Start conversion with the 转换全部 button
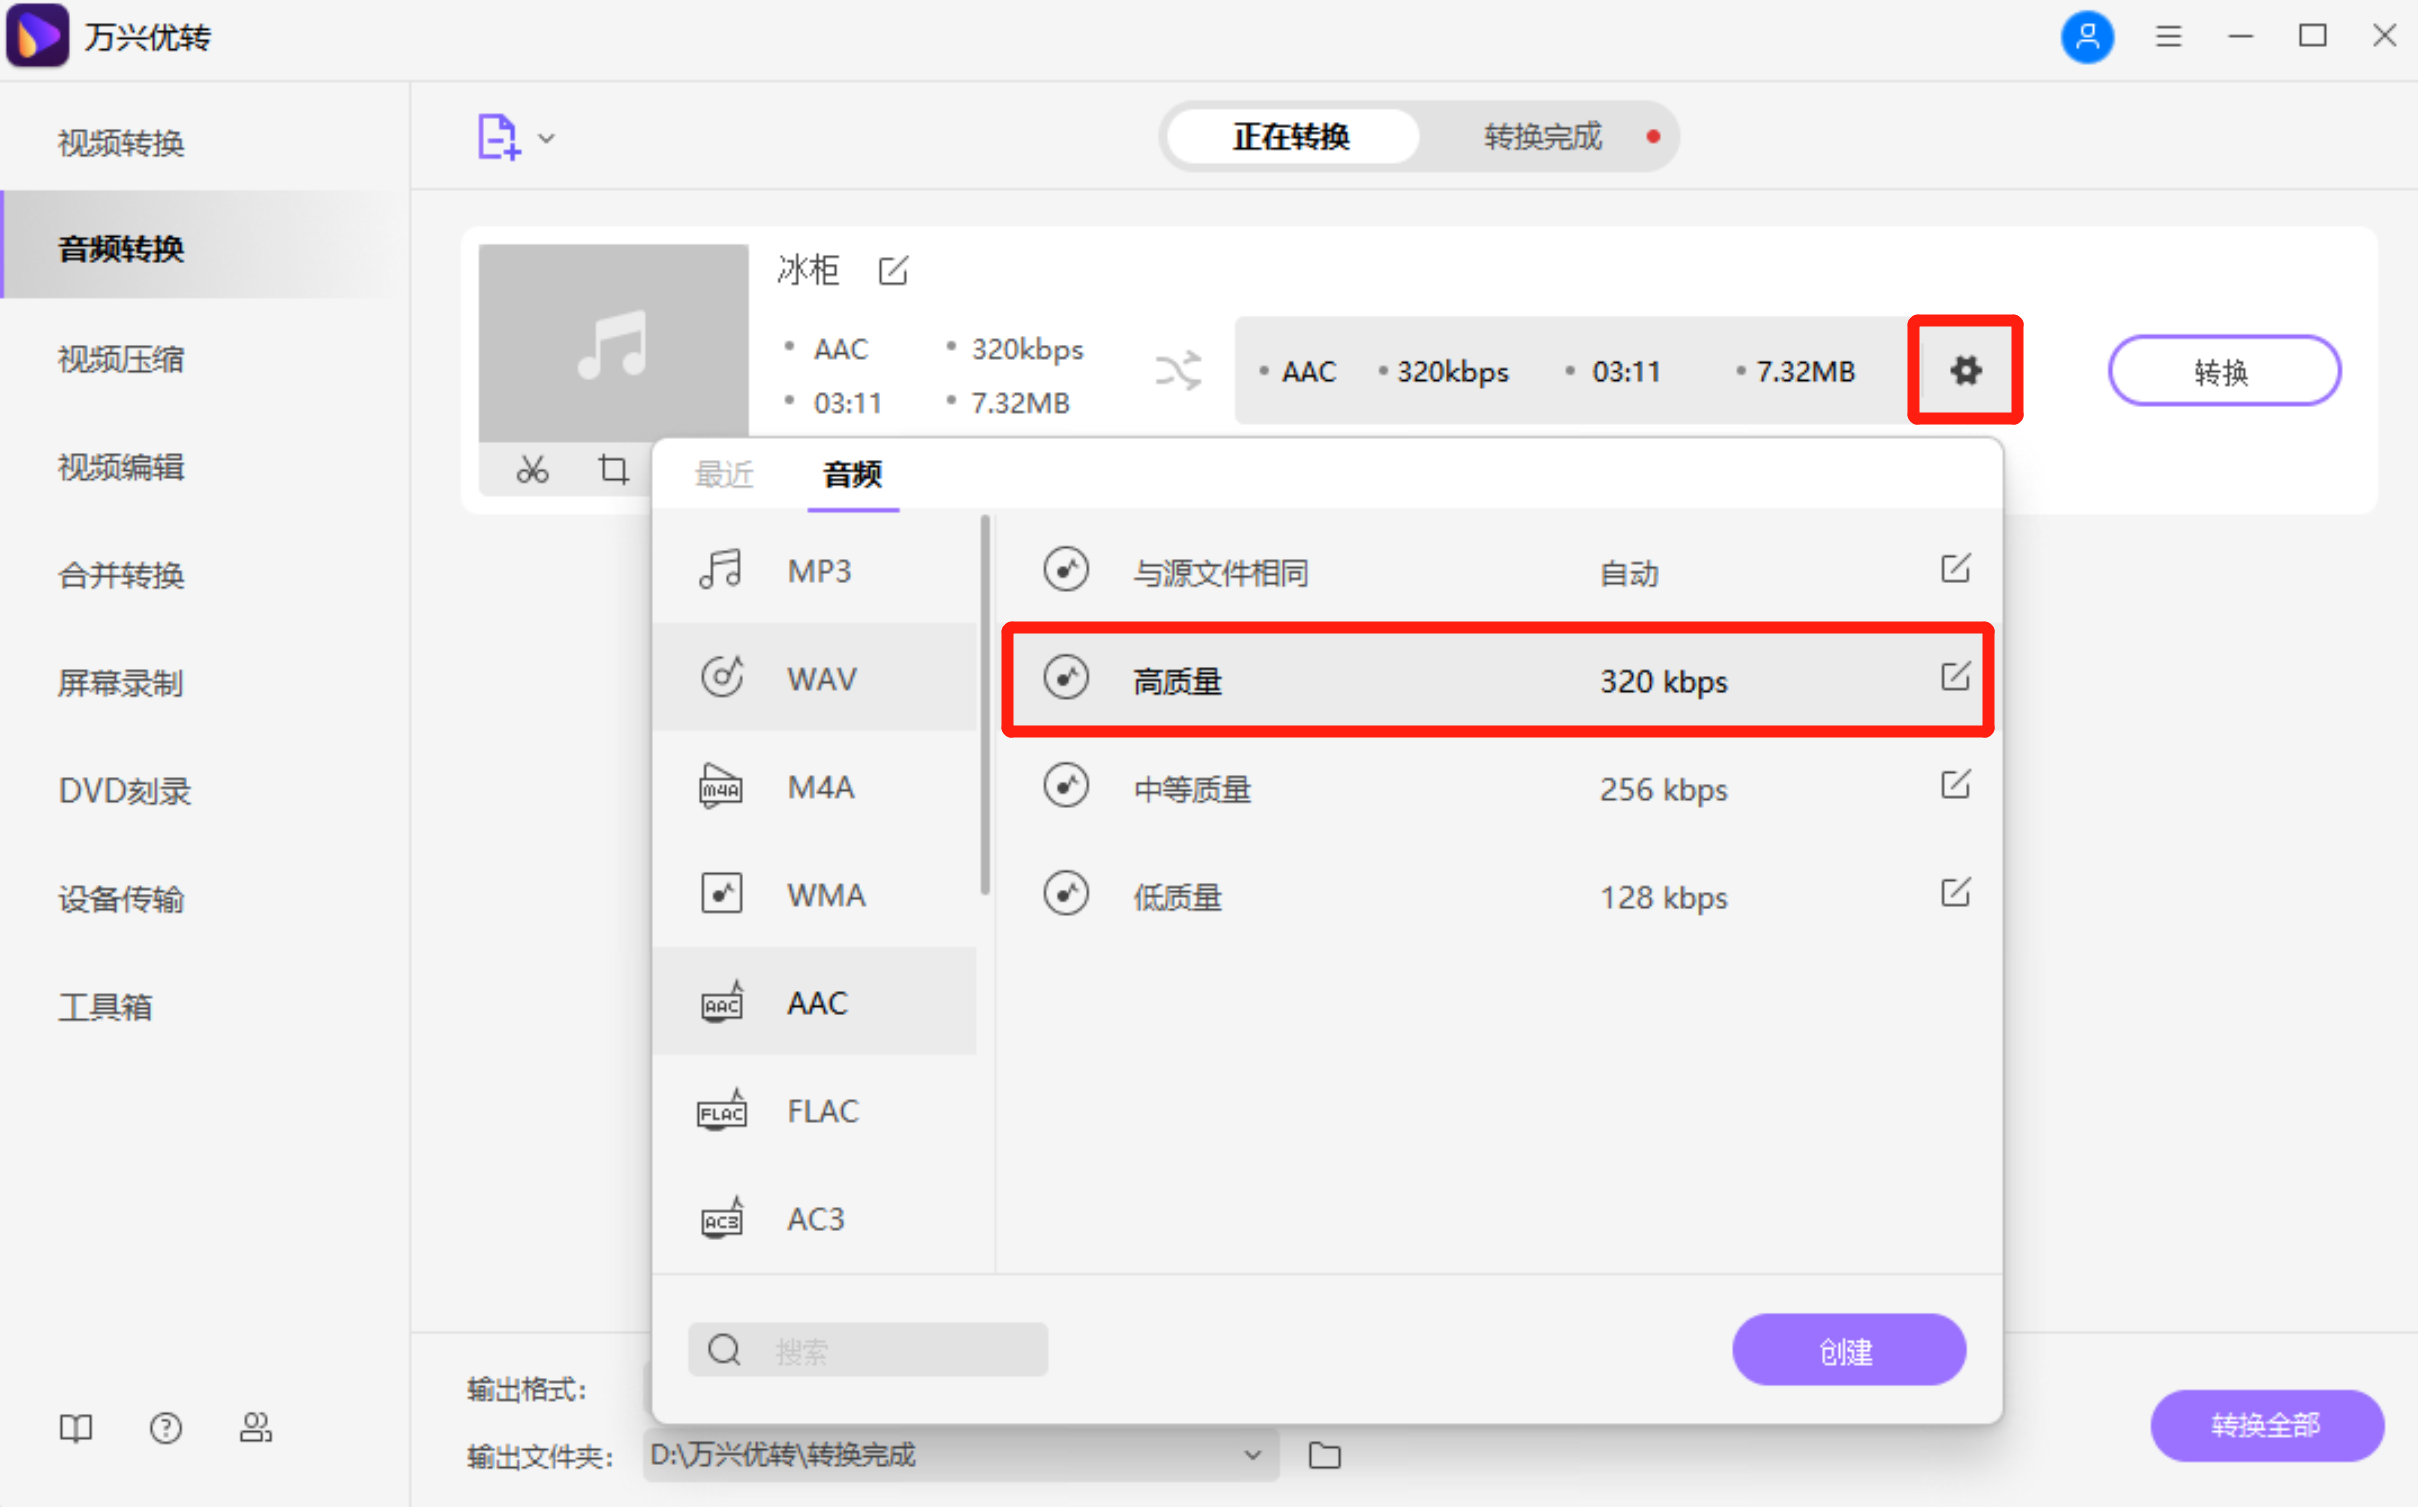Viewport: 2418px width, 1507px height. (2266, 1425)
